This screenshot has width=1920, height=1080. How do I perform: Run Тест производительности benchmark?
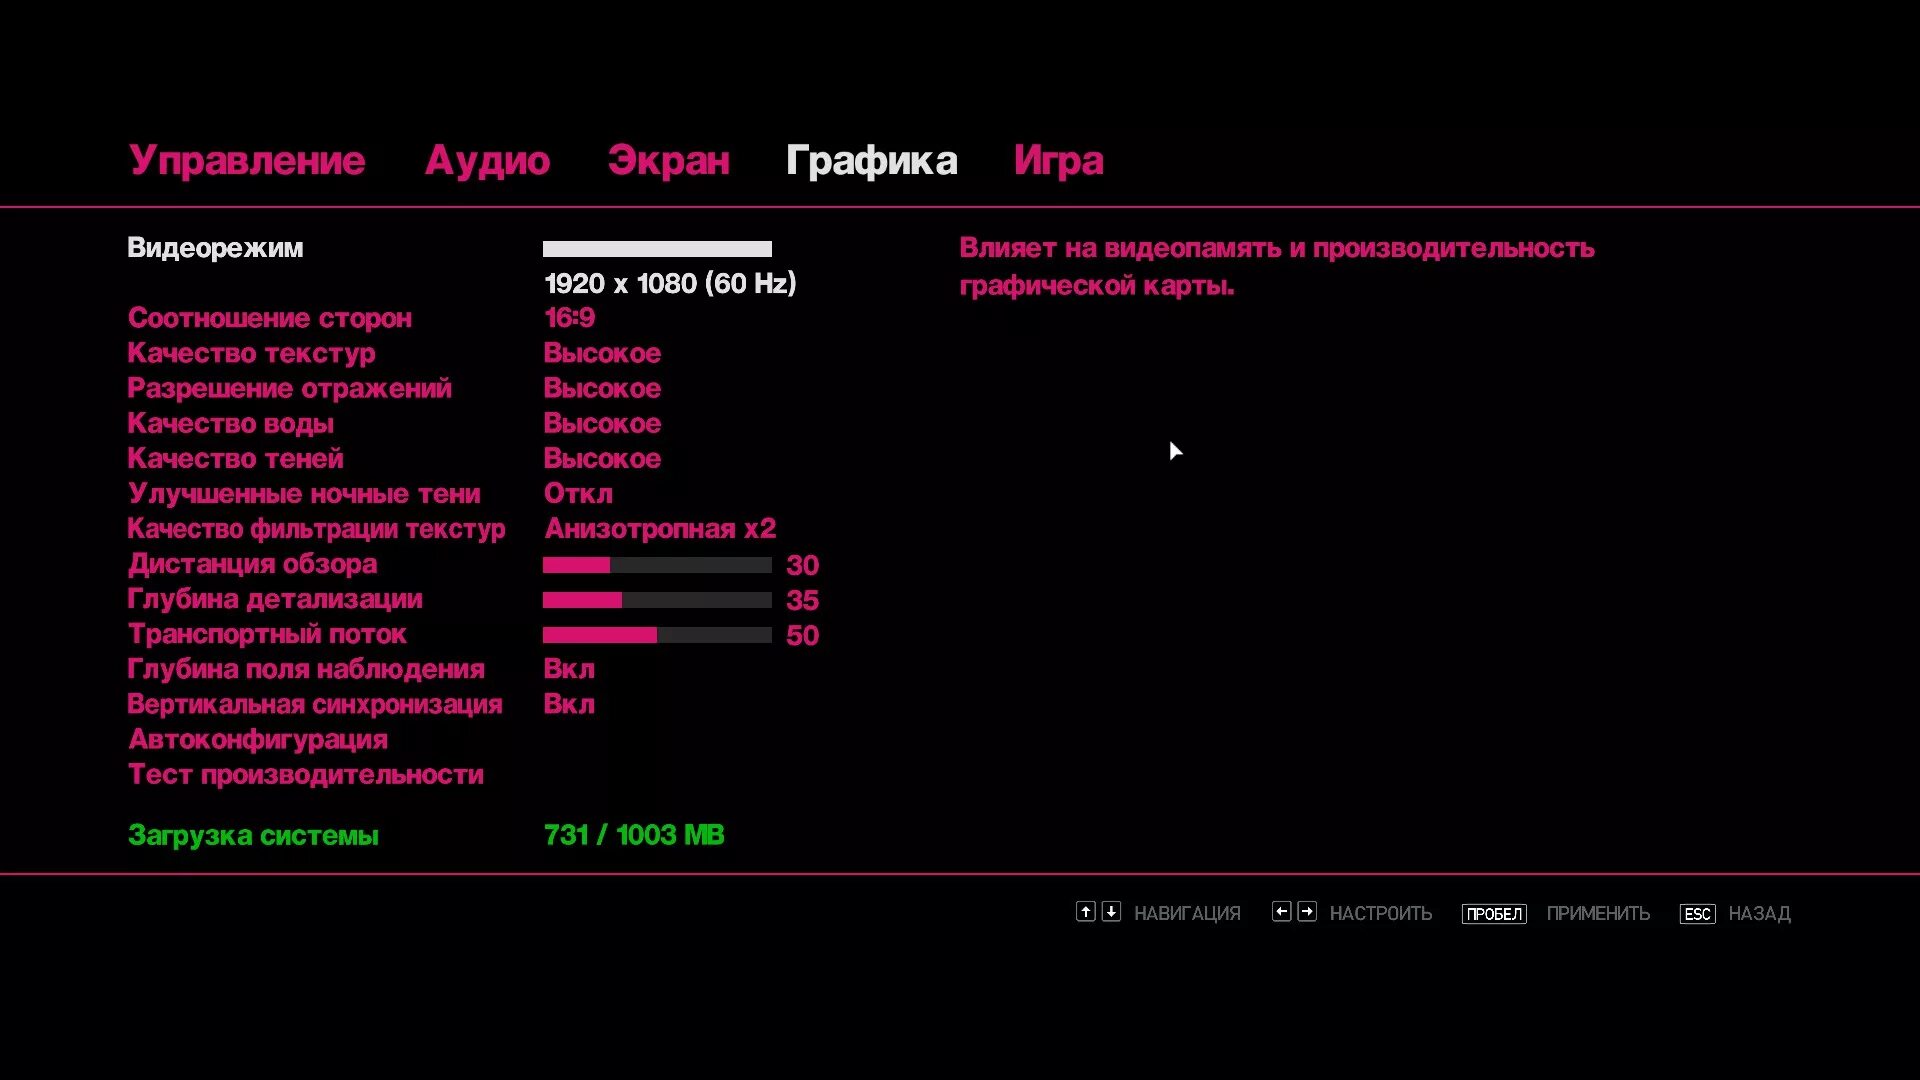tap(305, 775)
